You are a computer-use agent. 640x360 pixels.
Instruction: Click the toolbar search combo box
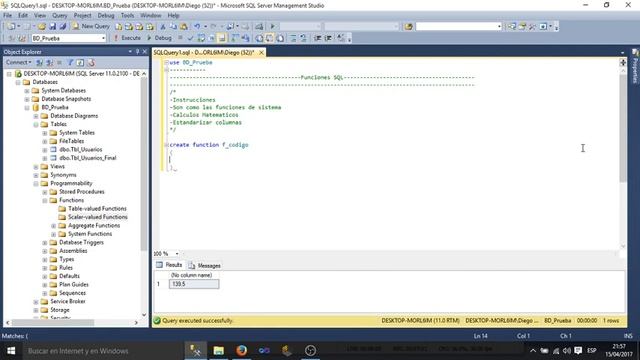(459, 27)
